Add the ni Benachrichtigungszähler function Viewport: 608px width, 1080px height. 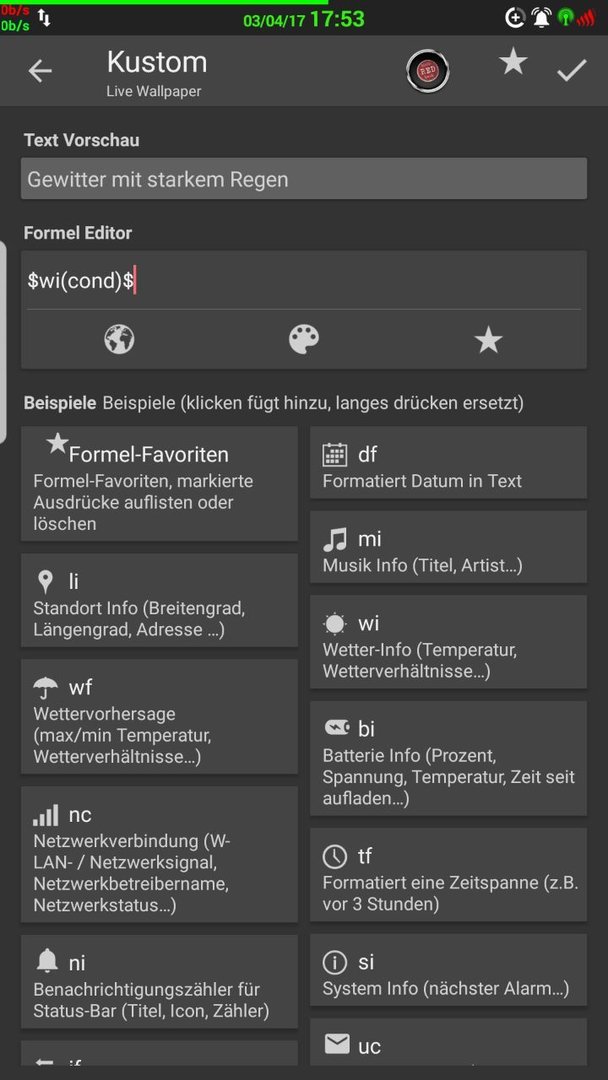point(159,982)
